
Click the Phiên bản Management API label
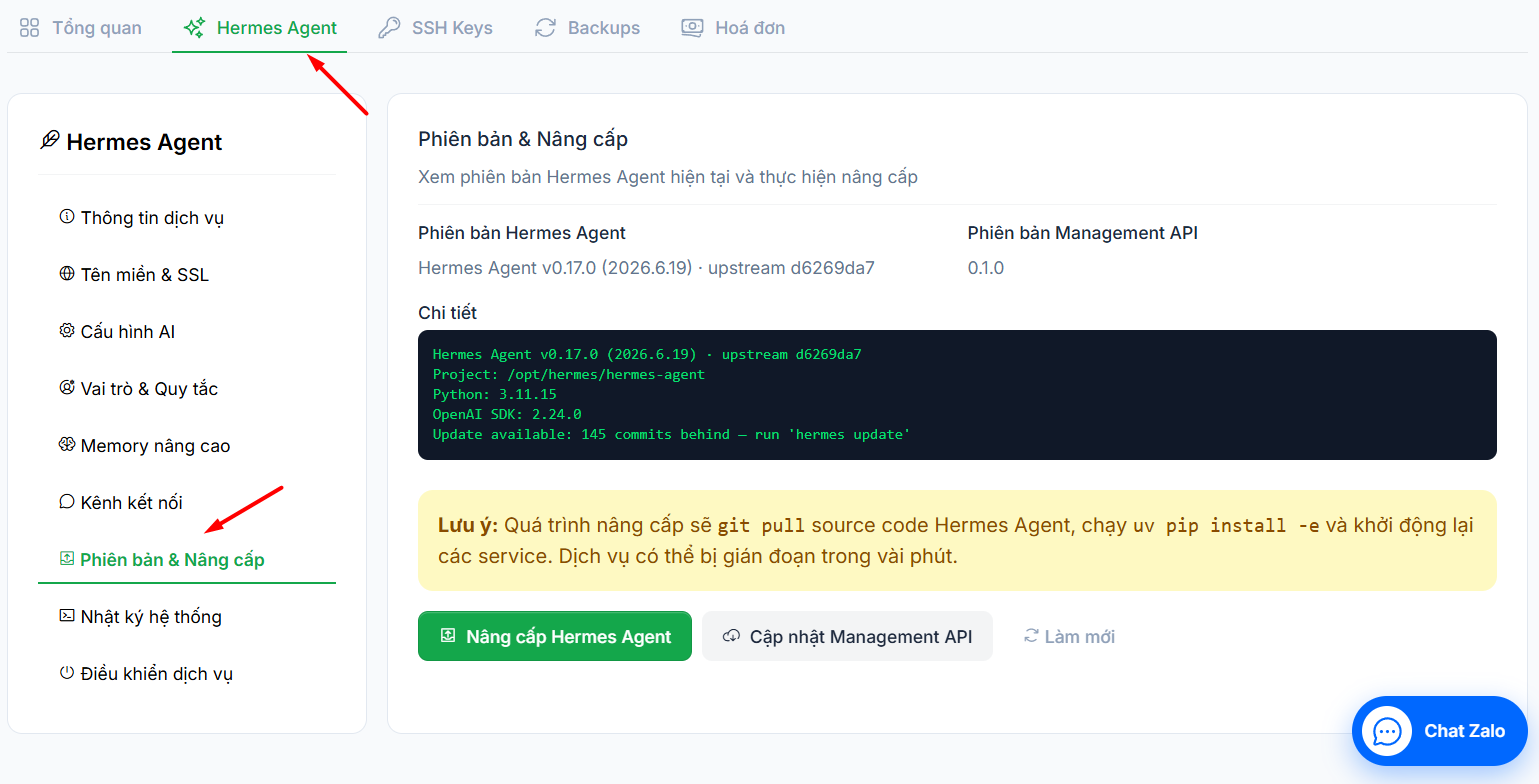click(x=1083, y=233)
